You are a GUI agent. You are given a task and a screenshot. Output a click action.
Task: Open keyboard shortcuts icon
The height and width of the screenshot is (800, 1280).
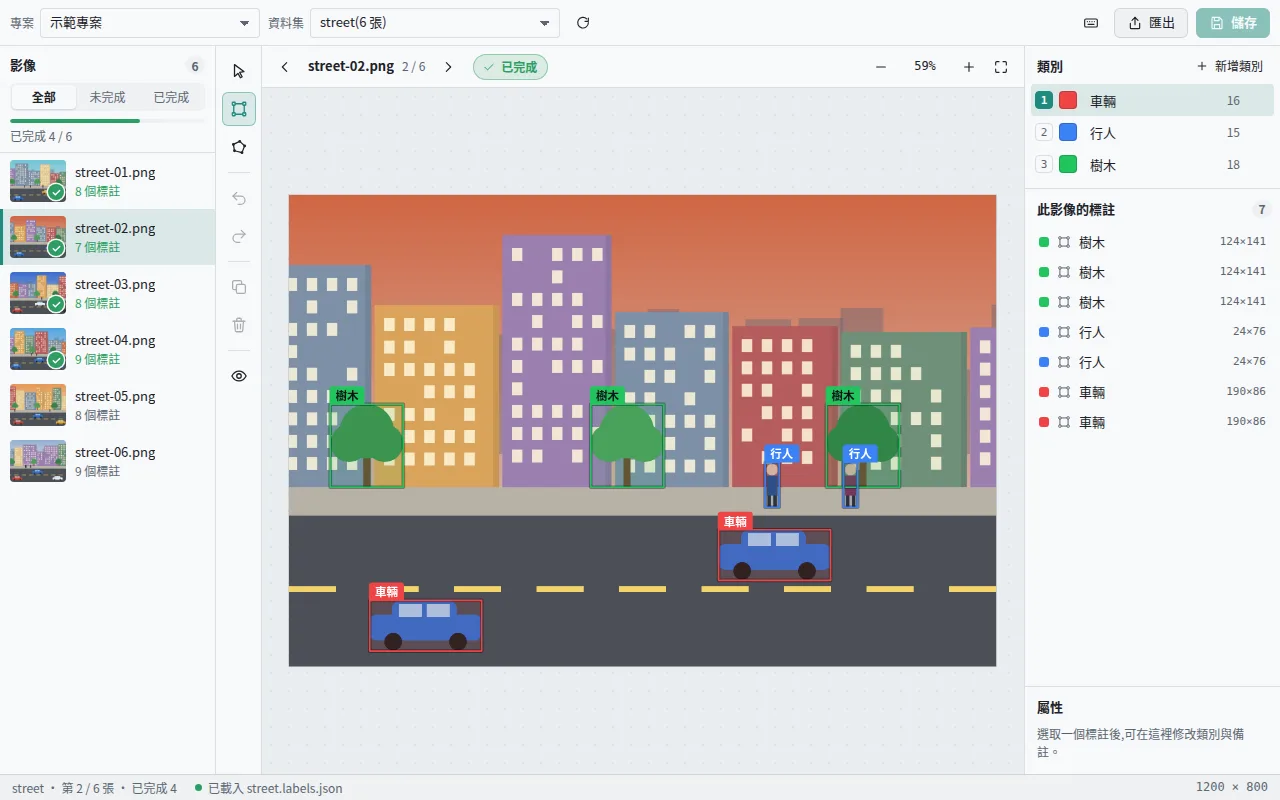(1091, 23)
